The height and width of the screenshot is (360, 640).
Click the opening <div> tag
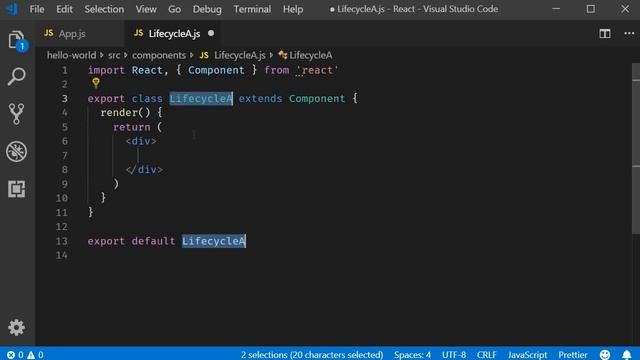pos(141,141)
